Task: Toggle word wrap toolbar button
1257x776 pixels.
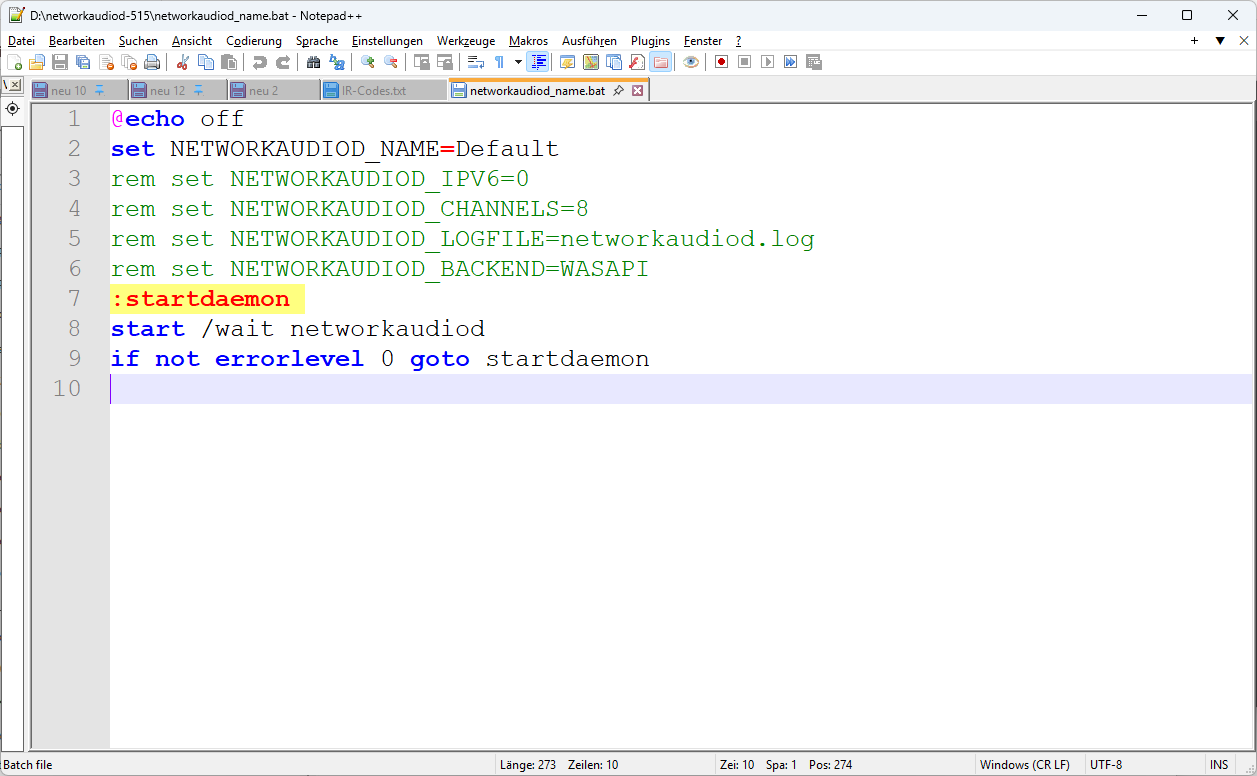Action: pyautogui.click(x=476, y=62)
